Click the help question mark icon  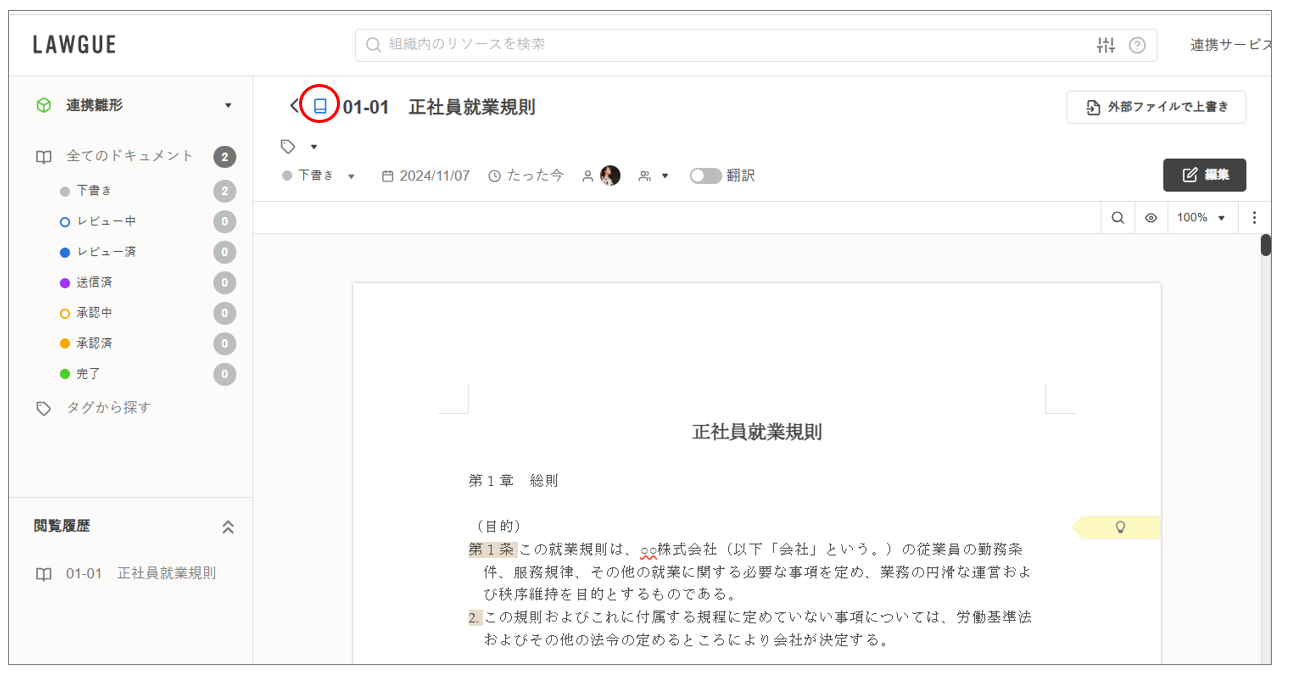[x=1137, y=45]
